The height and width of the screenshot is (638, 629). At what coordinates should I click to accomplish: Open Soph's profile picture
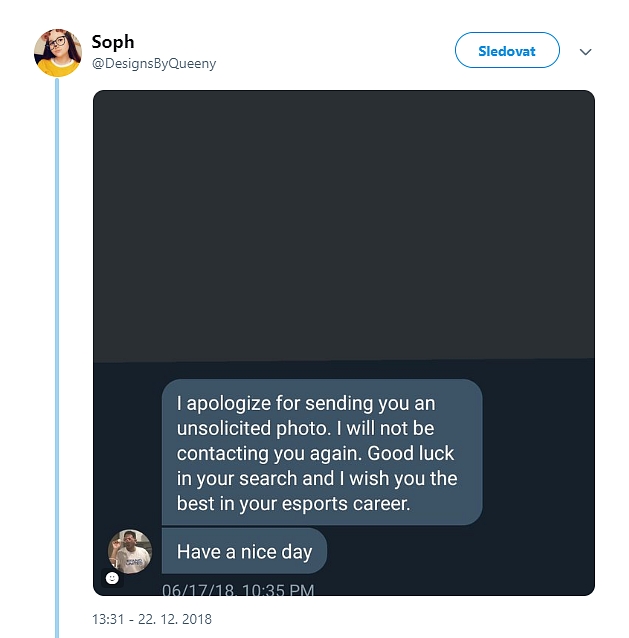[x=57, y=53]
